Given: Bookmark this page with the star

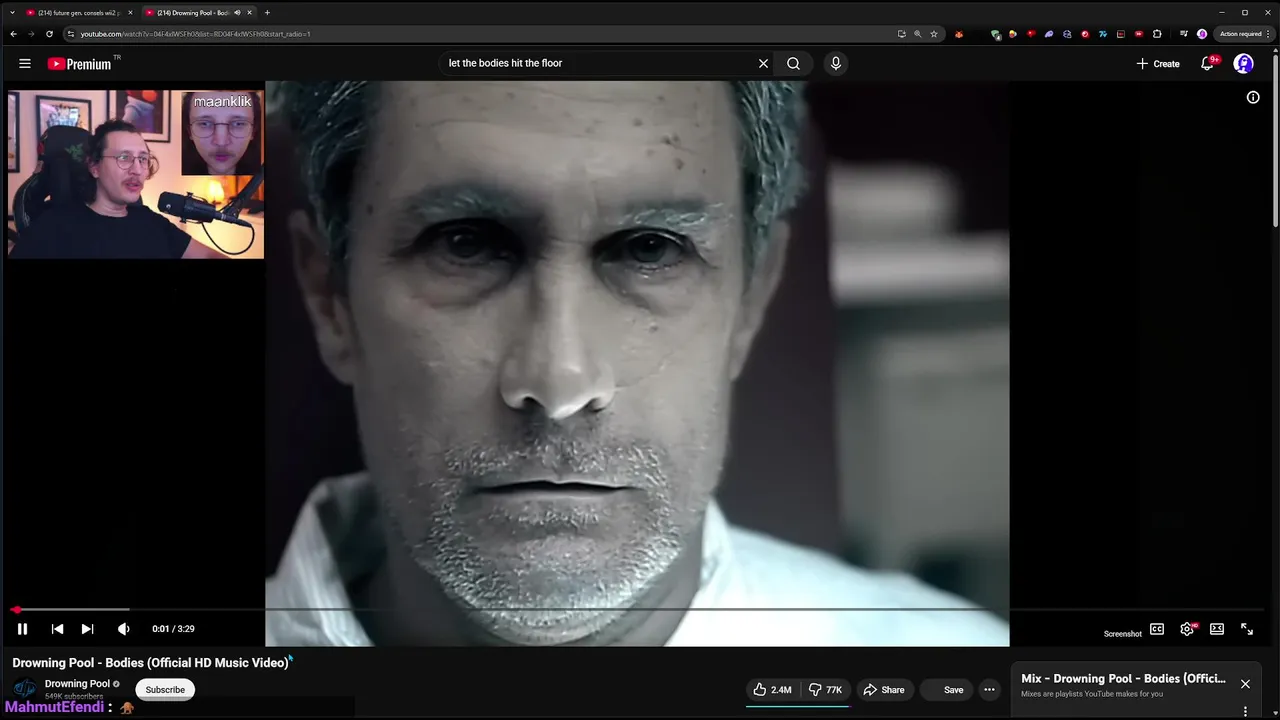Looking at the screenshot, I should [x=934, y=34].
